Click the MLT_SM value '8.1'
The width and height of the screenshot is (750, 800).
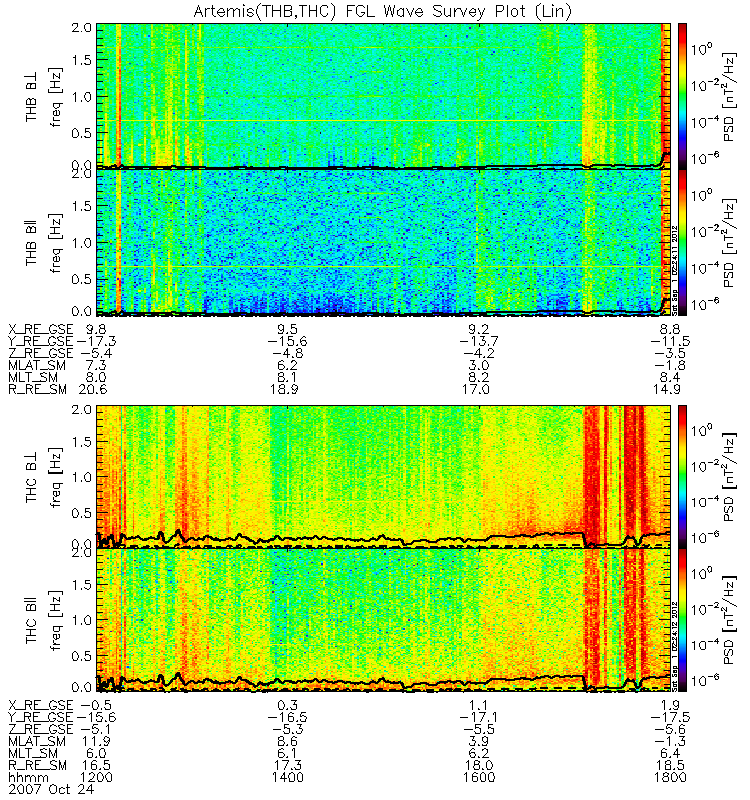tap(287, 378)
